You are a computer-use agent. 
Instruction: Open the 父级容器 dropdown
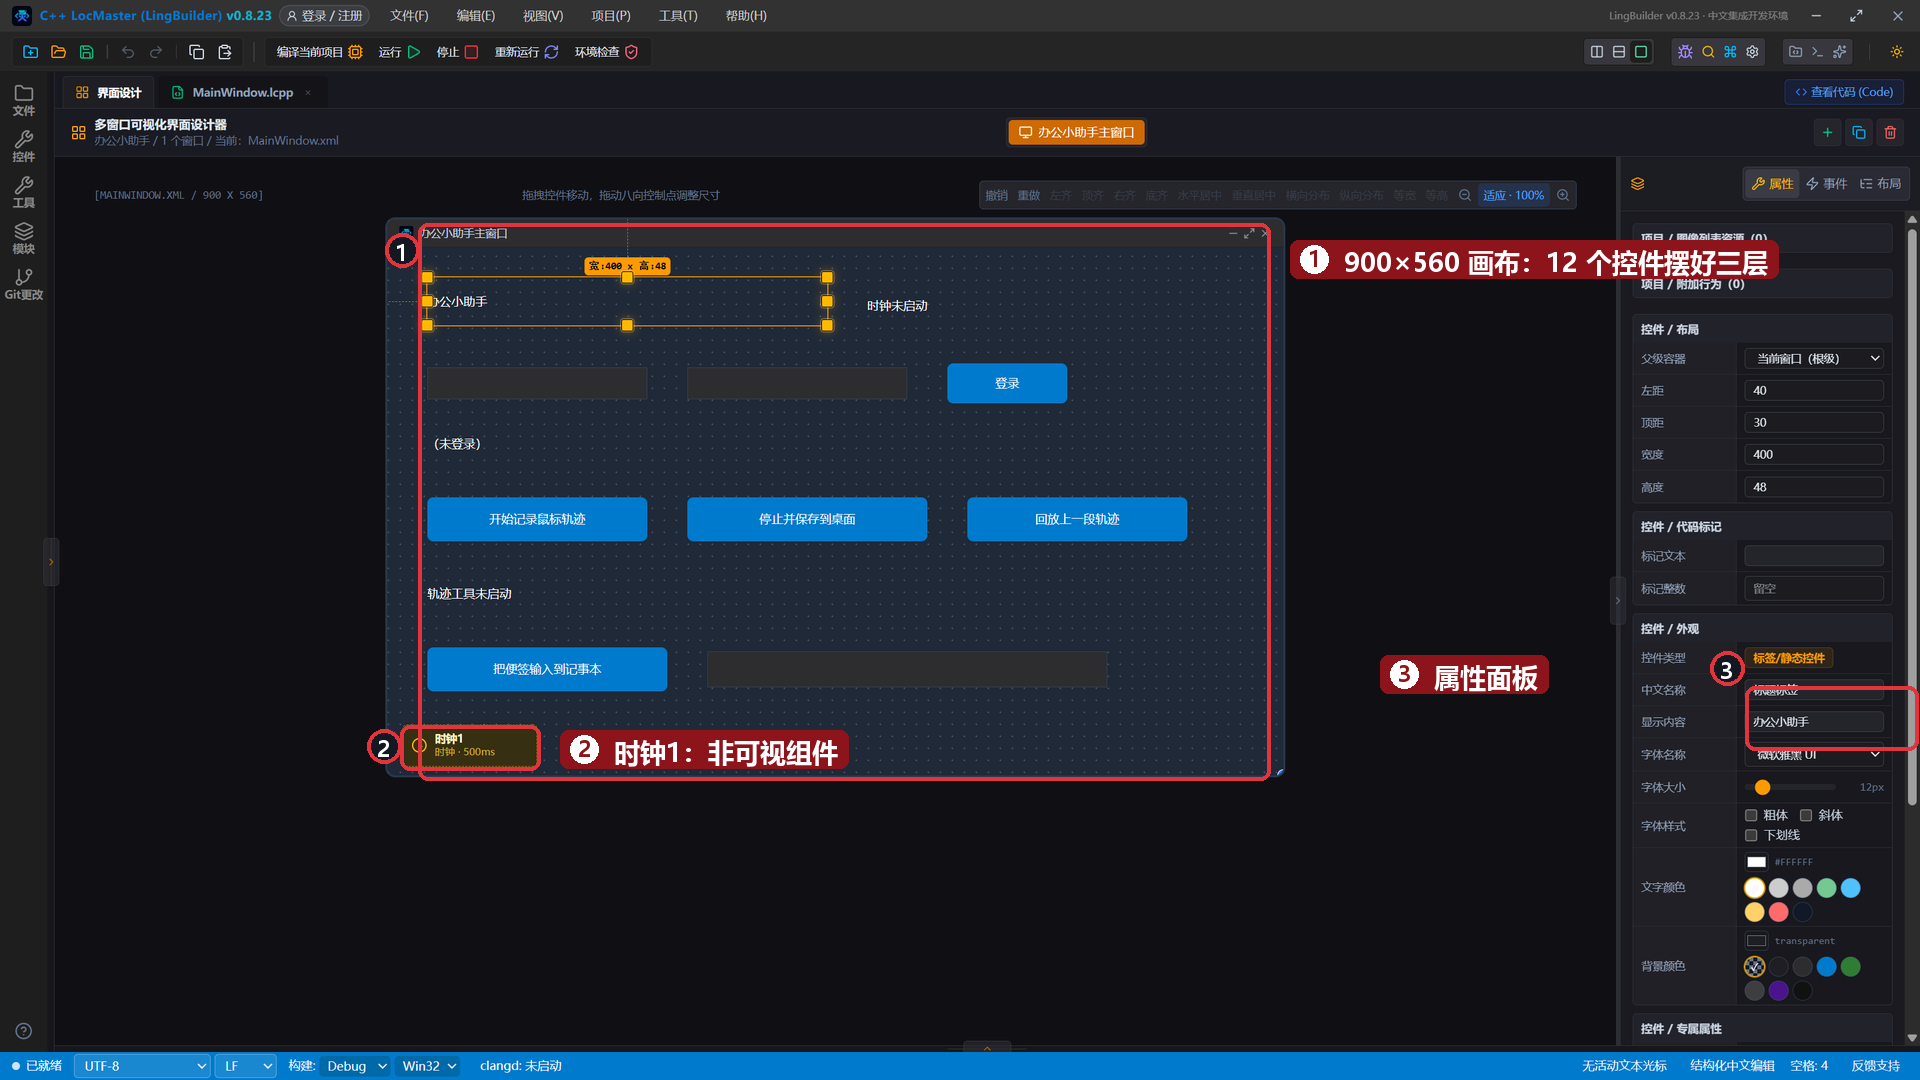click(x=1814, y=358)
